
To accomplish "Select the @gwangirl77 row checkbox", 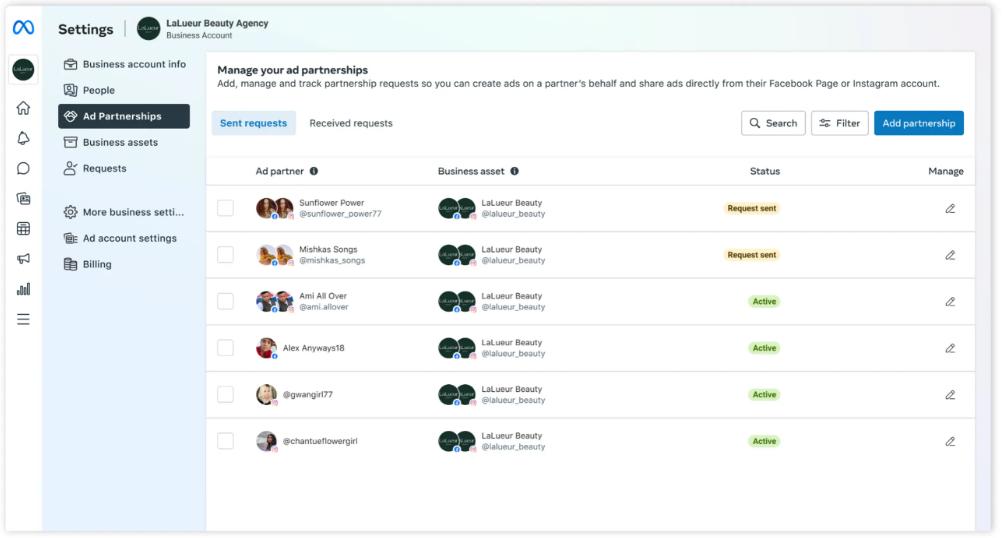I will pyautogui.click(x=225, y=394).
